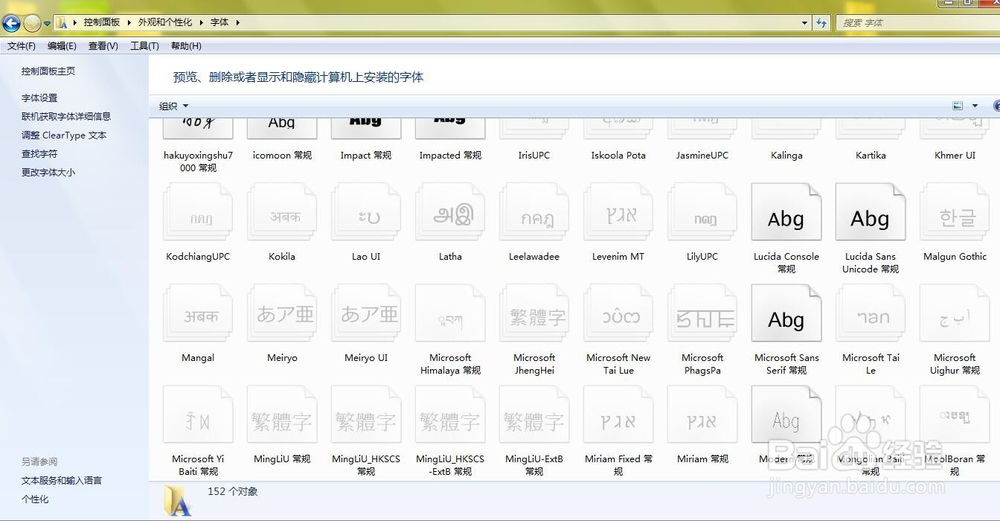Select the Latha font icon
The width and height of the screenshot is (1000, 521).
click(x=450, y=212)
